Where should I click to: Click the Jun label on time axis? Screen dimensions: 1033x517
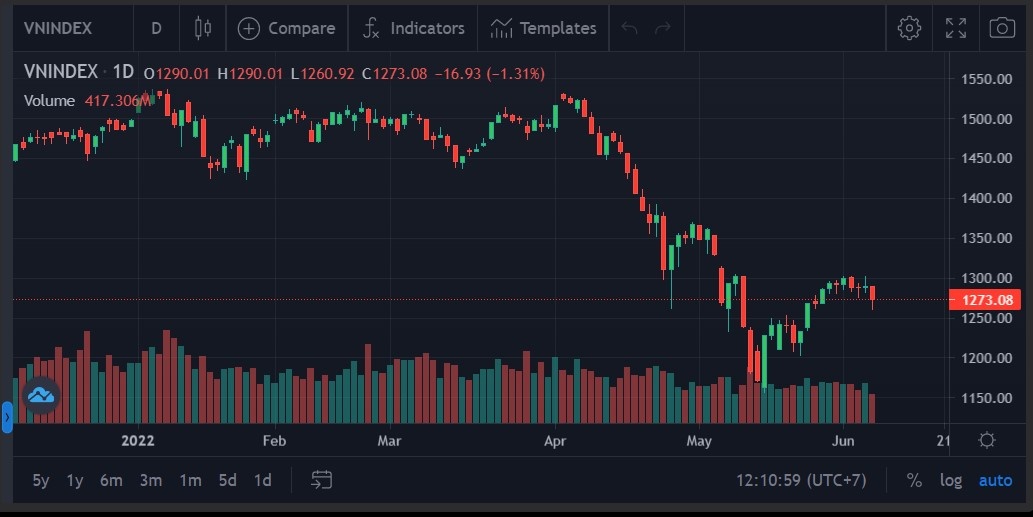pyautogui.click(x=843, y=441)
